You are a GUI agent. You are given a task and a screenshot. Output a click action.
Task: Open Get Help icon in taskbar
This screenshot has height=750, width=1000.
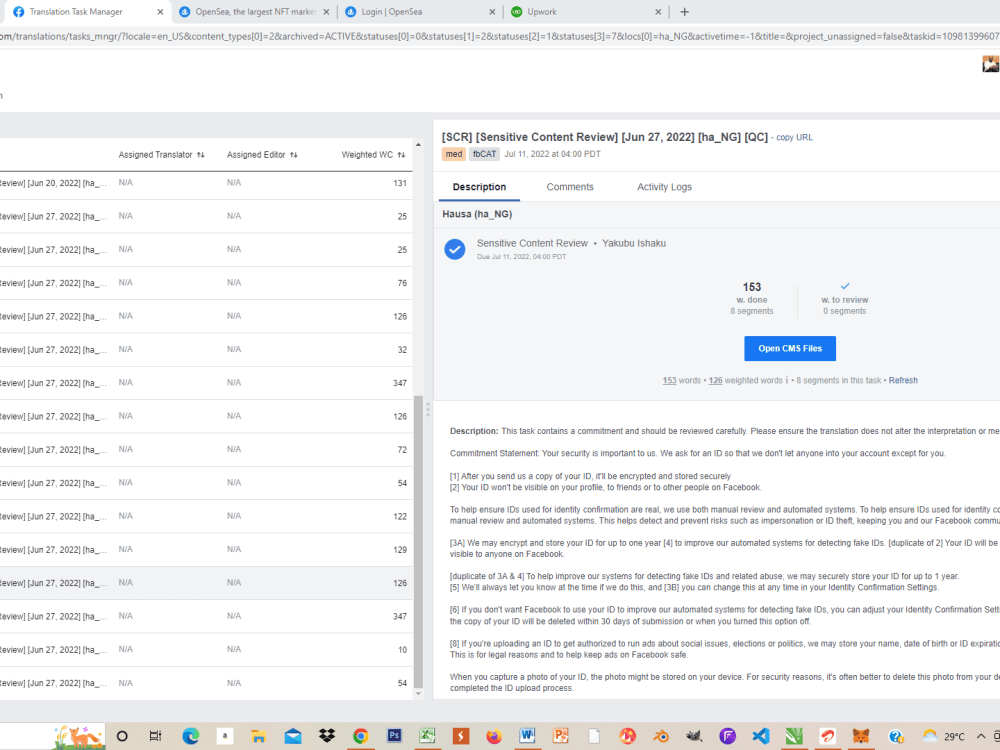point(895,736)
